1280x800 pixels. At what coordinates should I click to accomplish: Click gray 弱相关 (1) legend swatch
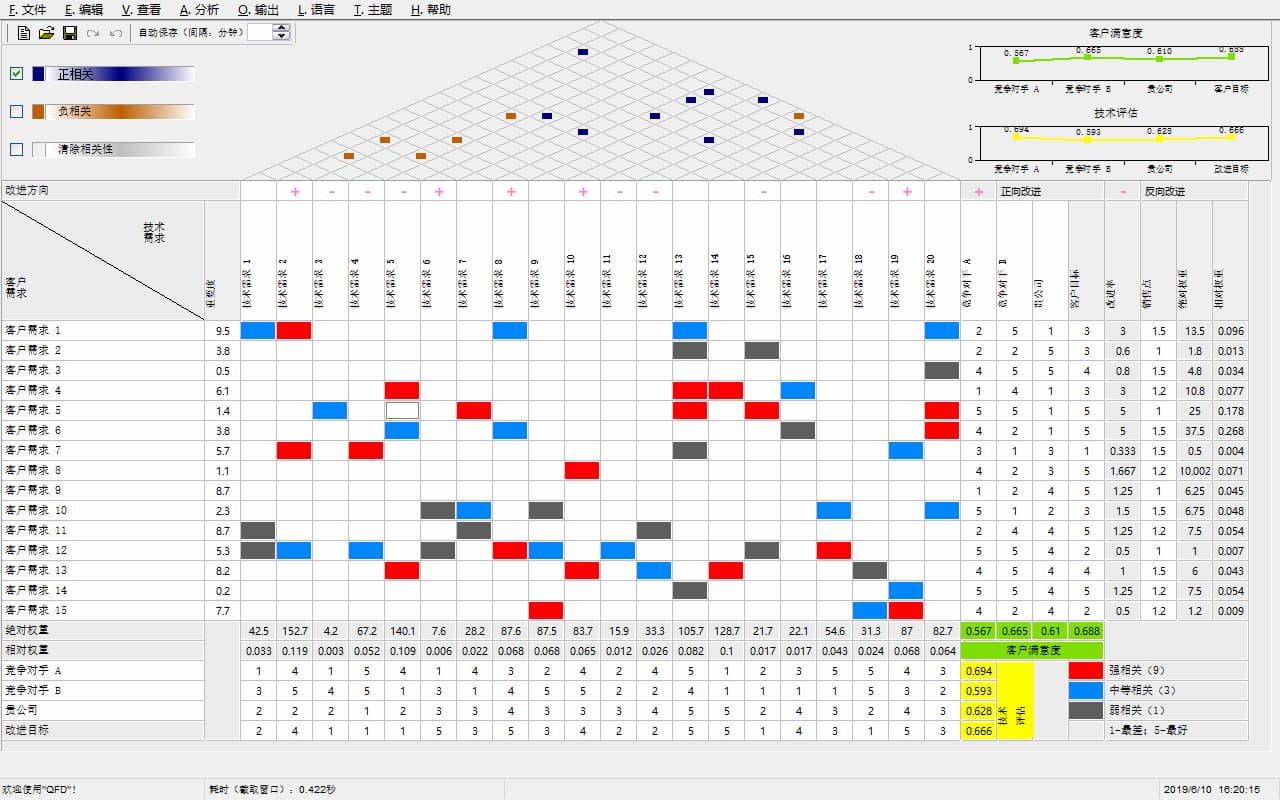point(1086,710)
